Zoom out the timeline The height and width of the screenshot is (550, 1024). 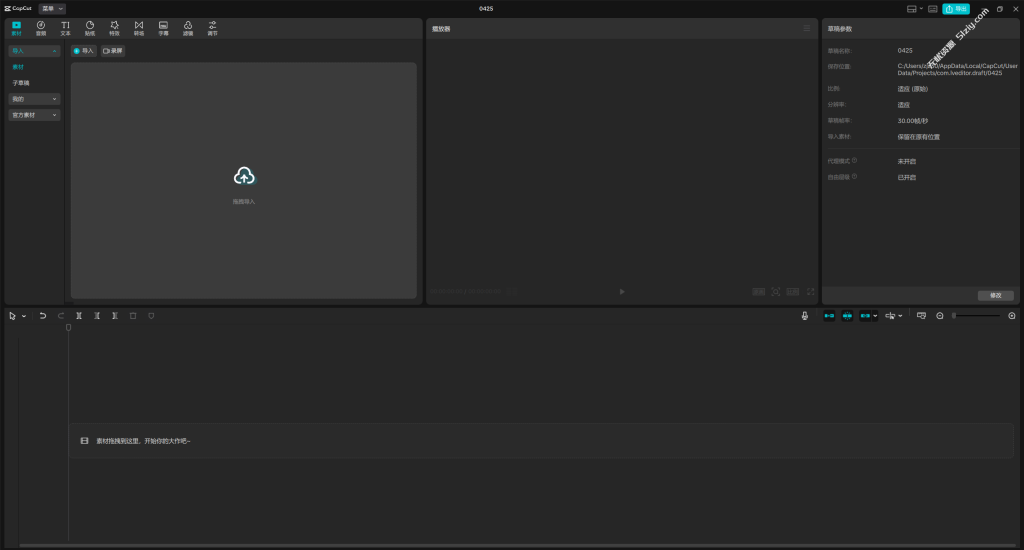pyautogui.click(x=940, y=316)
